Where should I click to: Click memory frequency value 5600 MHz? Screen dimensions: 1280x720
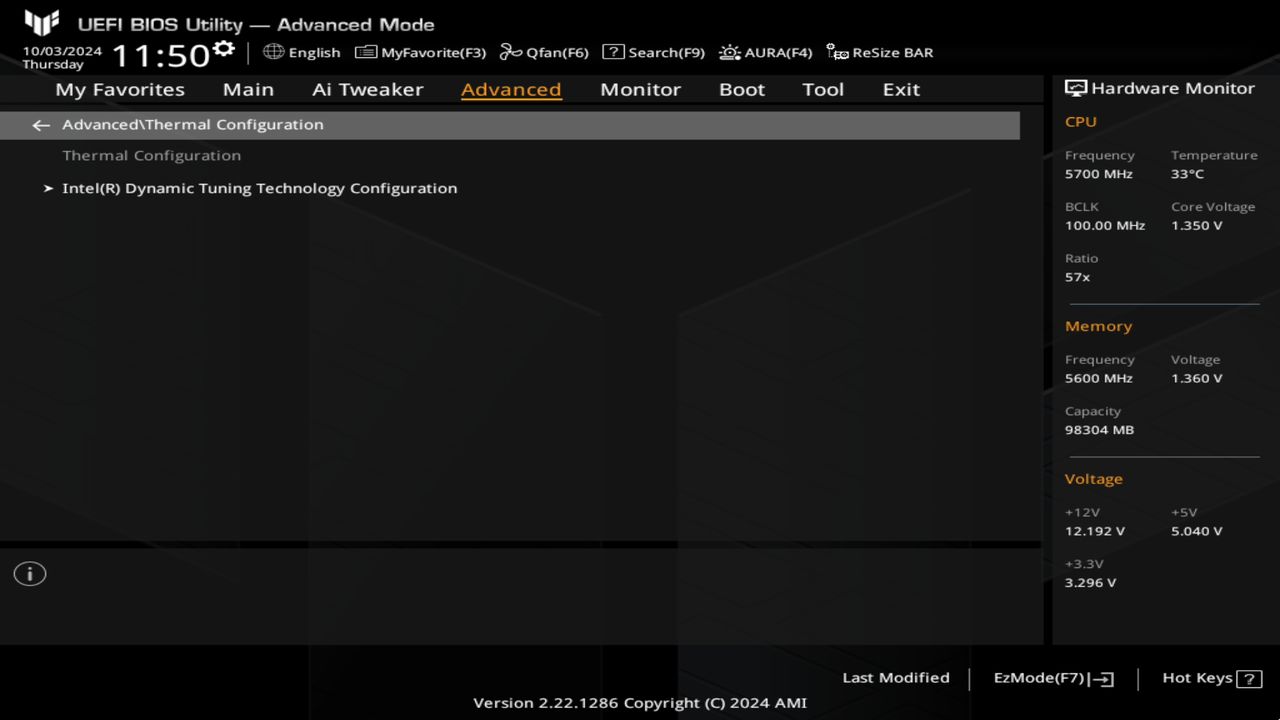(1098, 379)
